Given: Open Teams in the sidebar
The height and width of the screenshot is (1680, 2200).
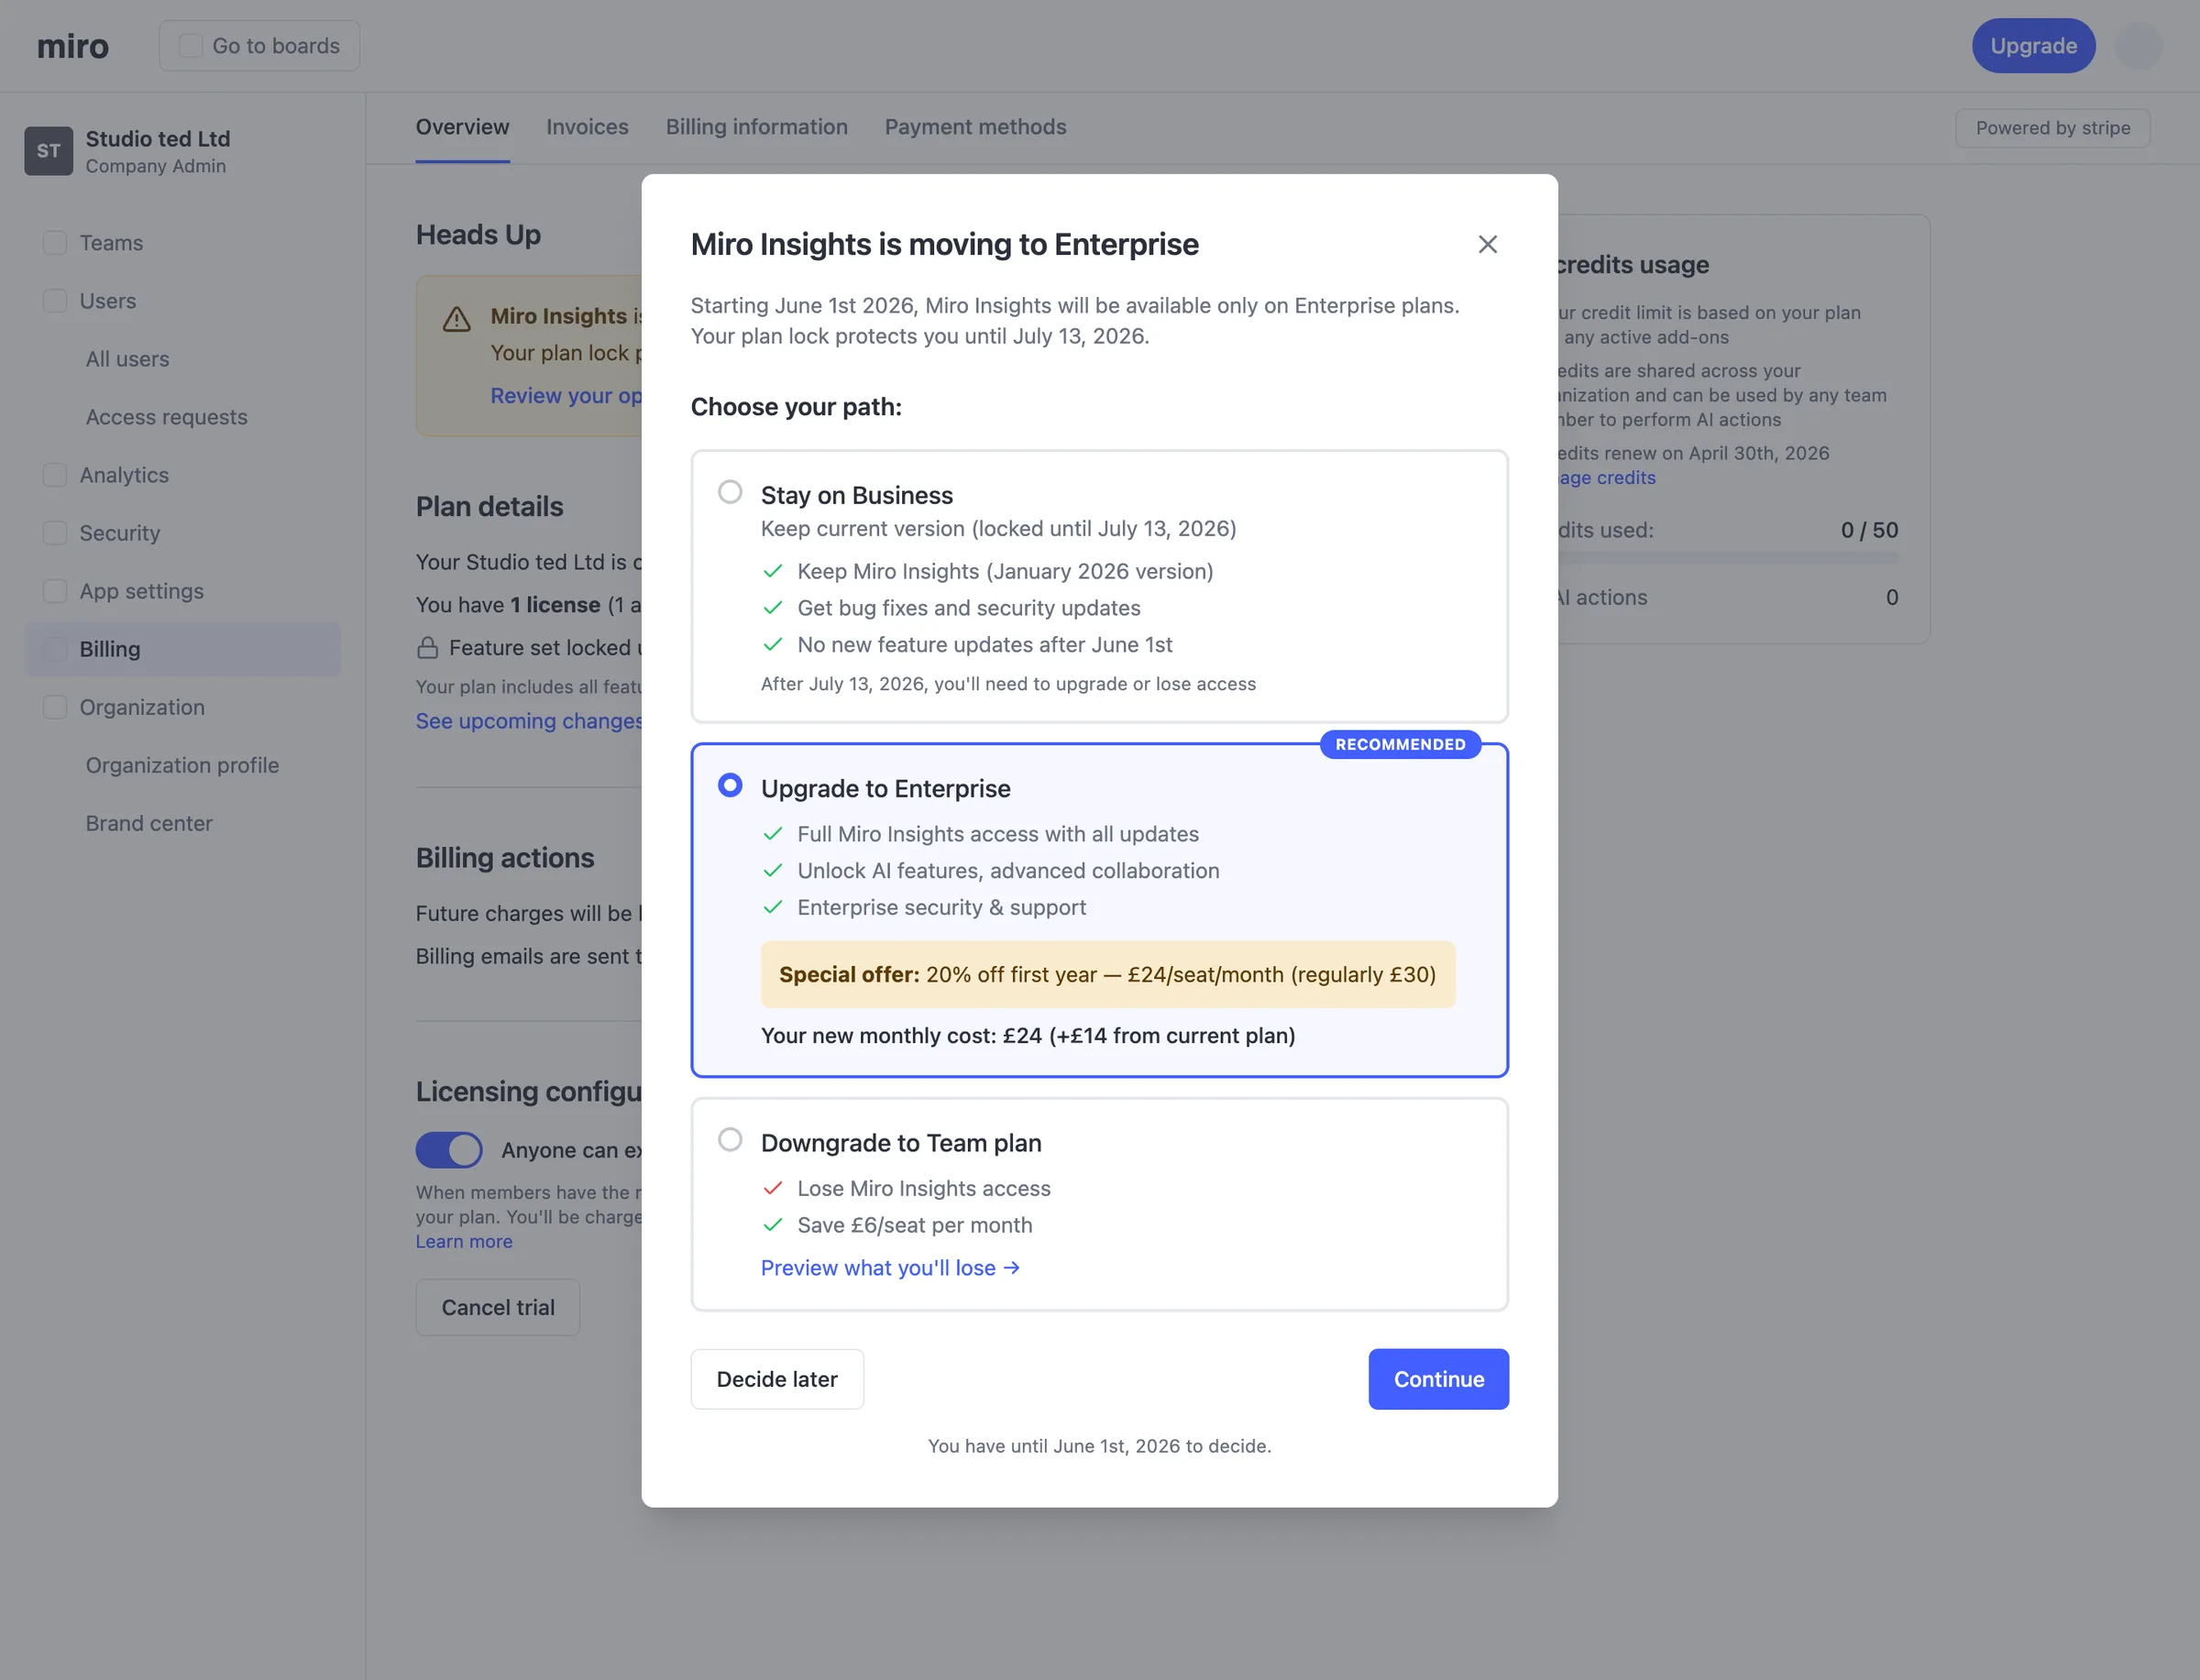Looking at the screenshot, I should point(183,243).
